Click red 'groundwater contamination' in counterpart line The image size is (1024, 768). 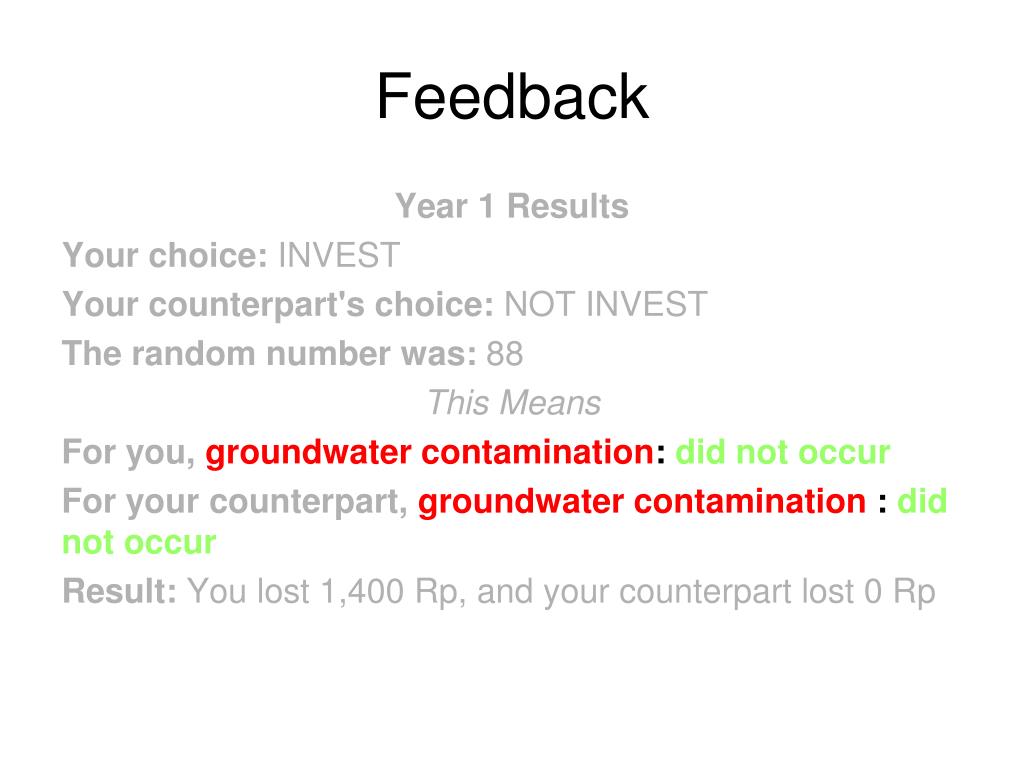pos(642,502)
